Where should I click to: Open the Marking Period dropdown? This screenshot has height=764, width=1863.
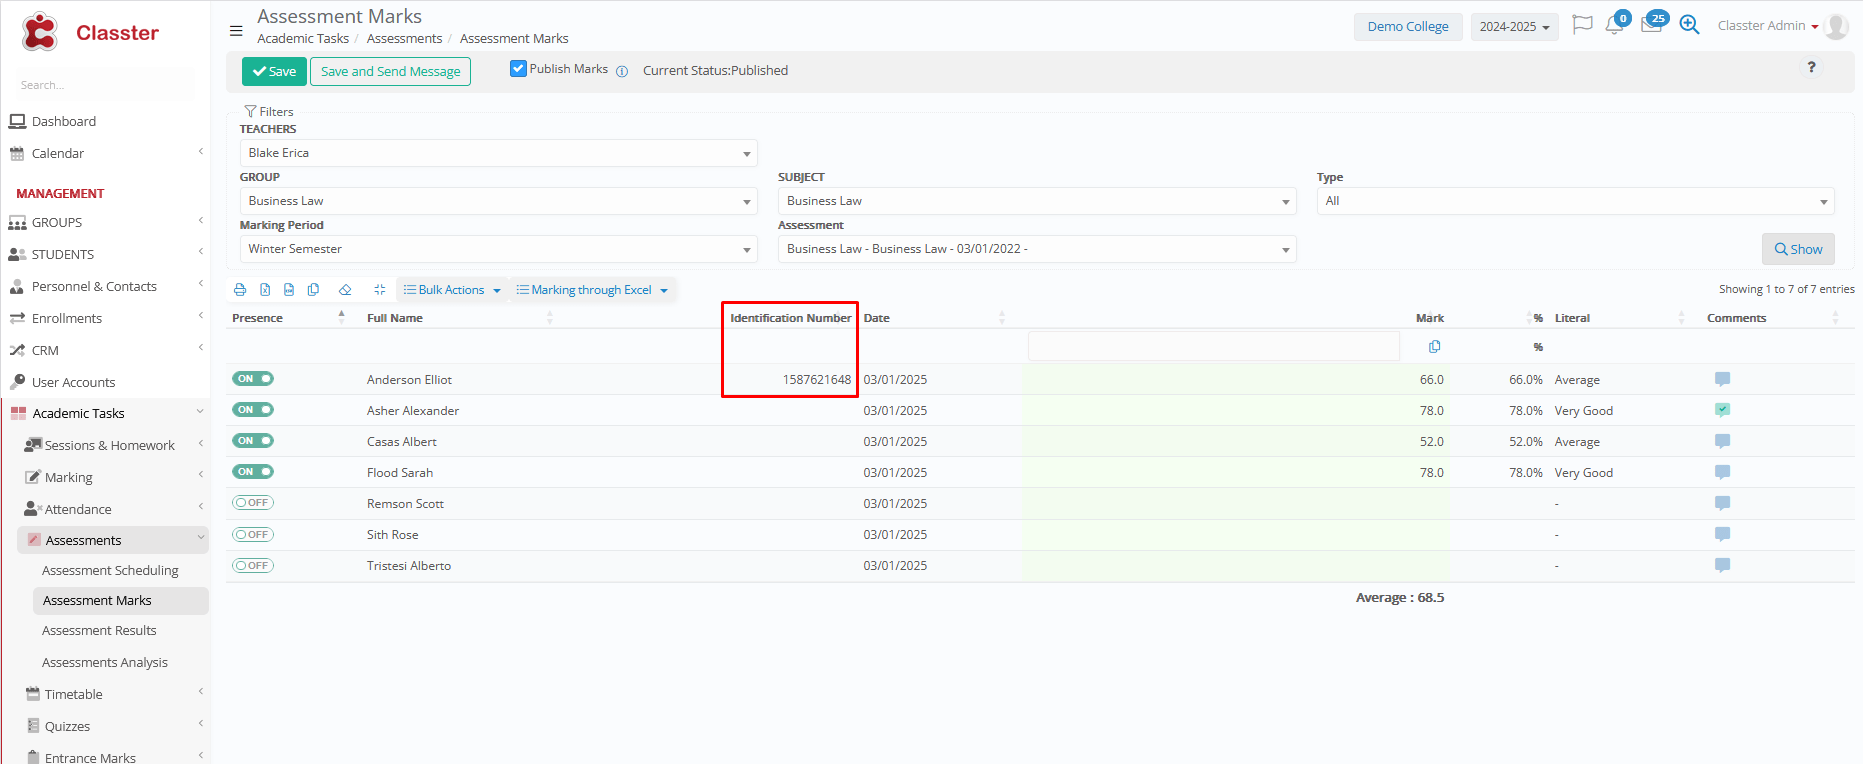[x=498, y=249]
